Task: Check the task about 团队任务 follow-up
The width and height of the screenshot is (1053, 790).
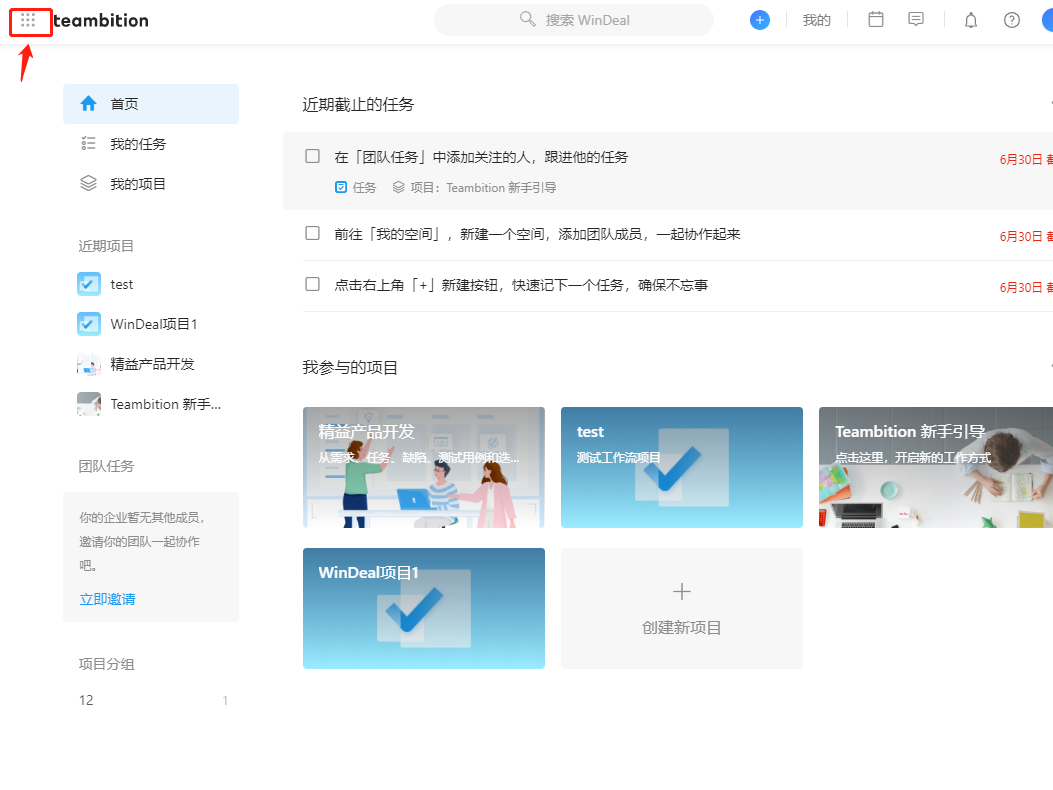Action: click(x=312, y=156)
